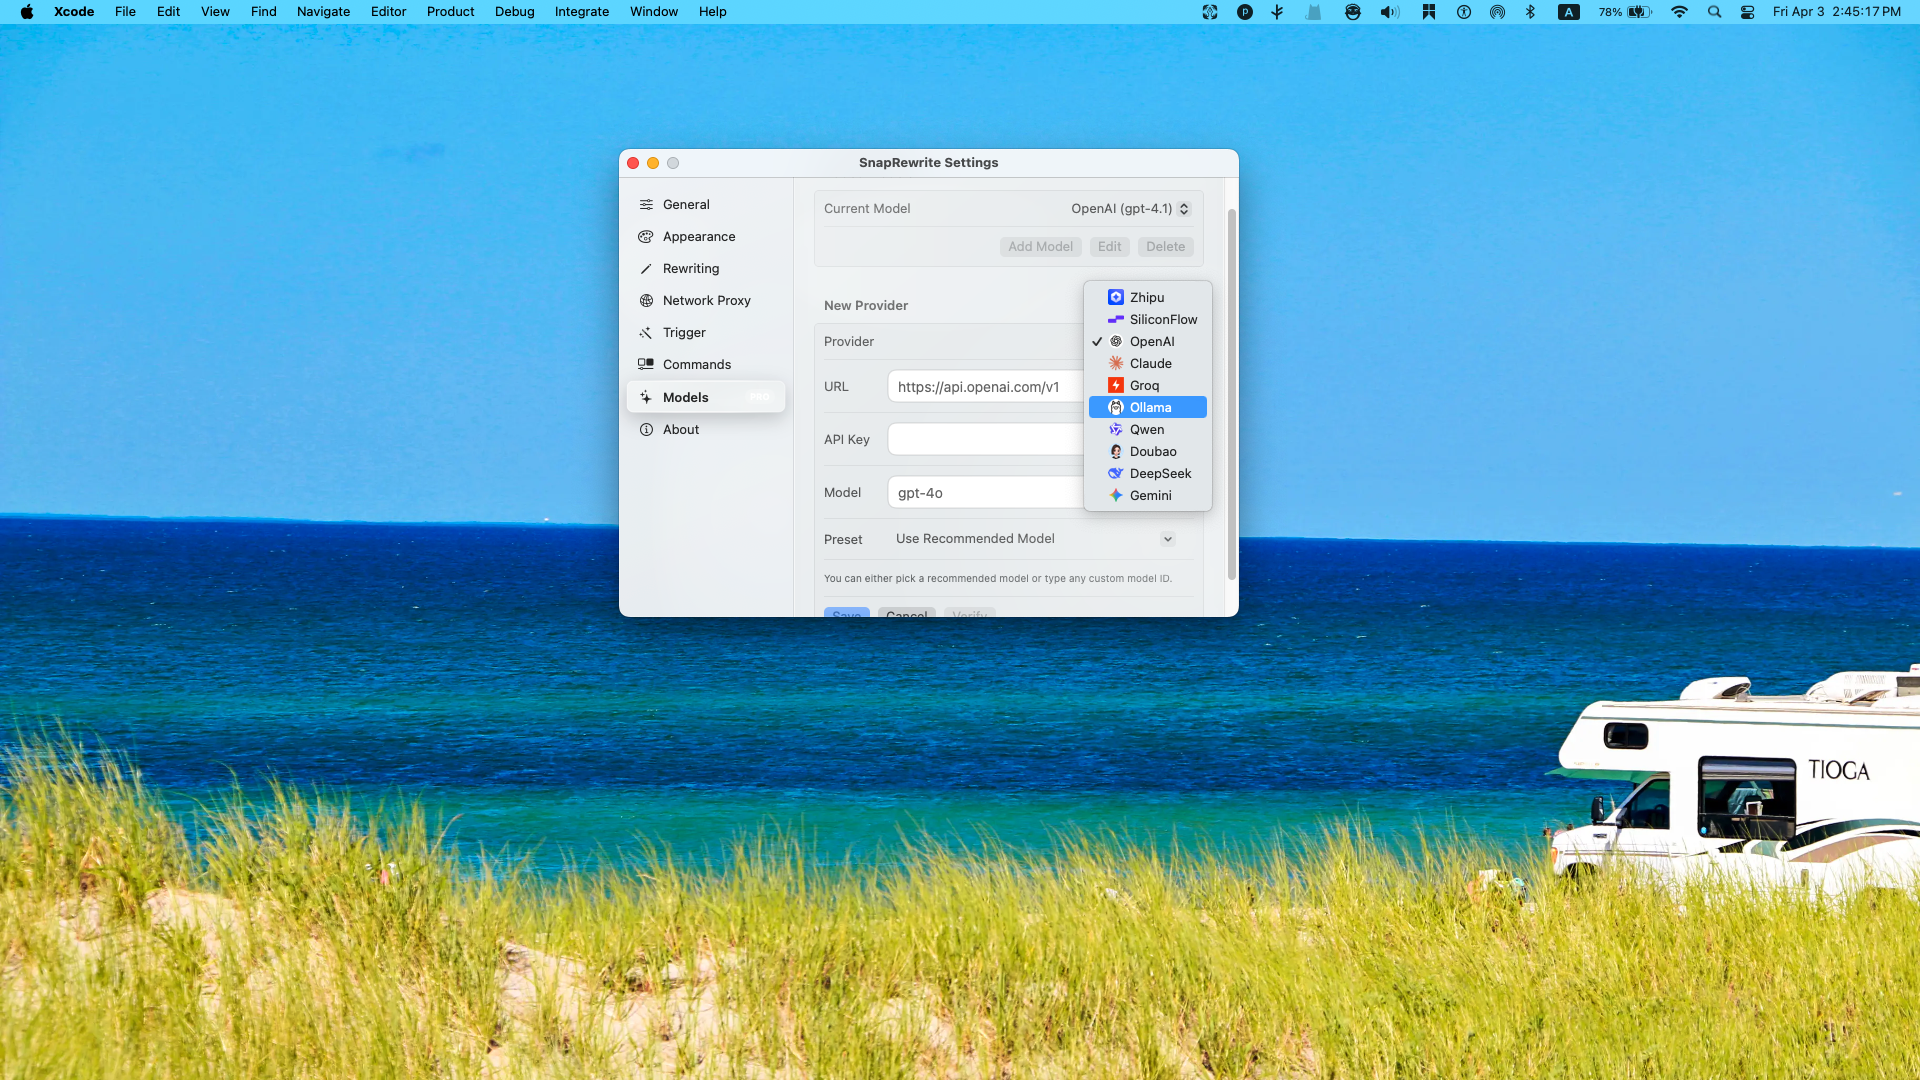Click the Zhipu provider icon
This screenshot has width=1920, height=1080.
pos(1116,297)
